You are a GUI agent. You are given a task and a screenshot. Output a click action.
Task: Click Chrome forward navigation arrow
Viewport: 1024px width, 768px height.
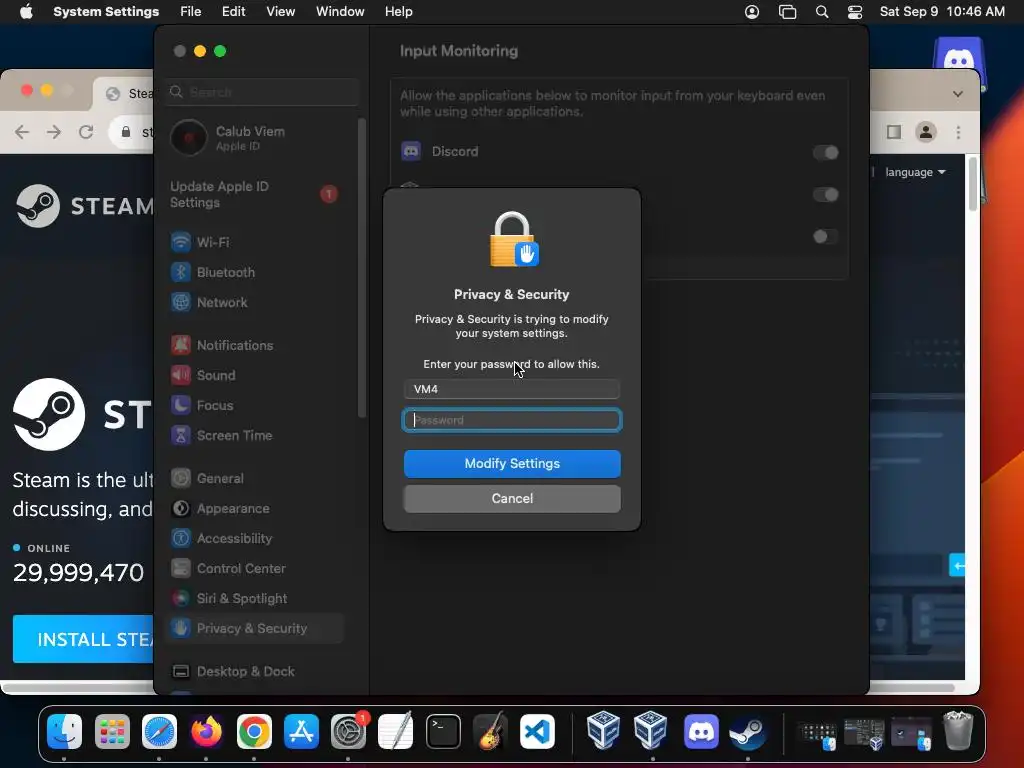(54, 132)
